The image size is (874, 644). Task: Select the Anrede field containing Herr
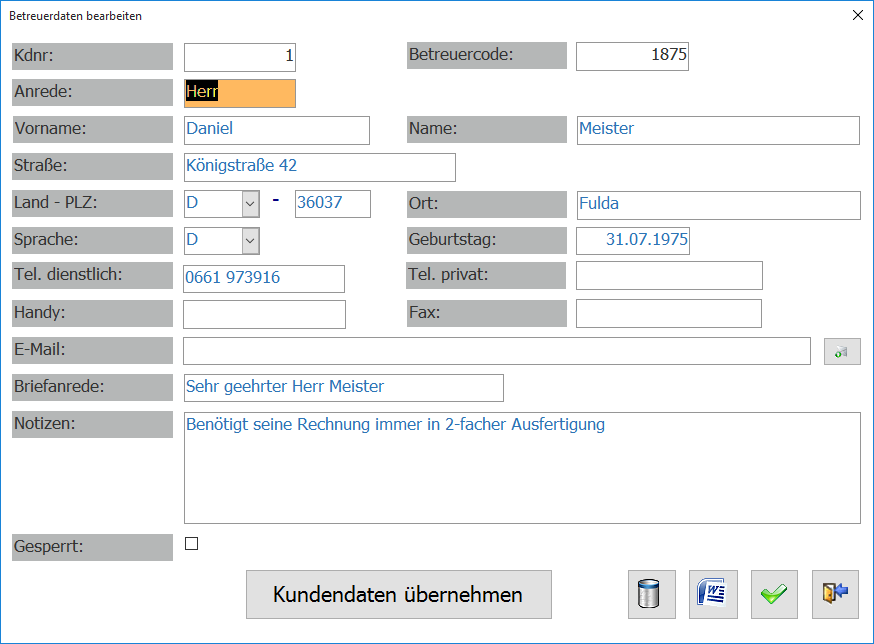(240, 93)
